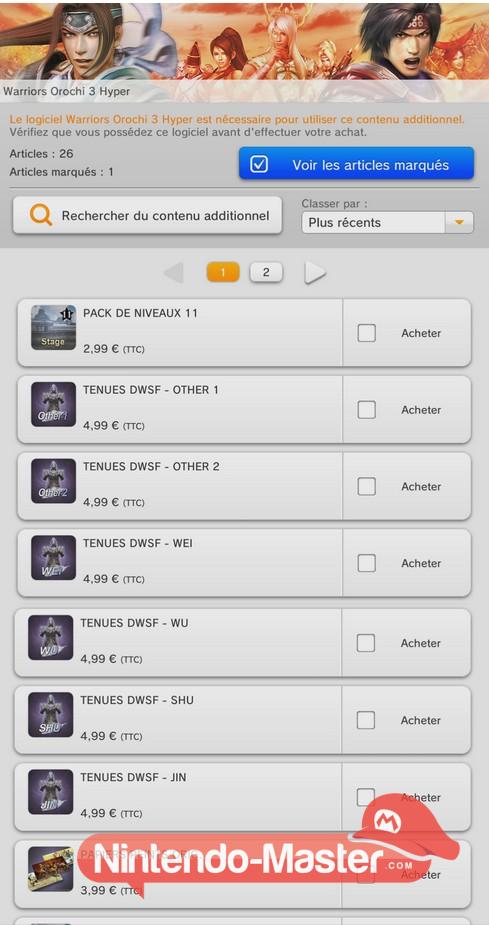Screen dimensions: 489x925
Task: Select the Tenues DWSF Other 1 icon
Action: 53,404
